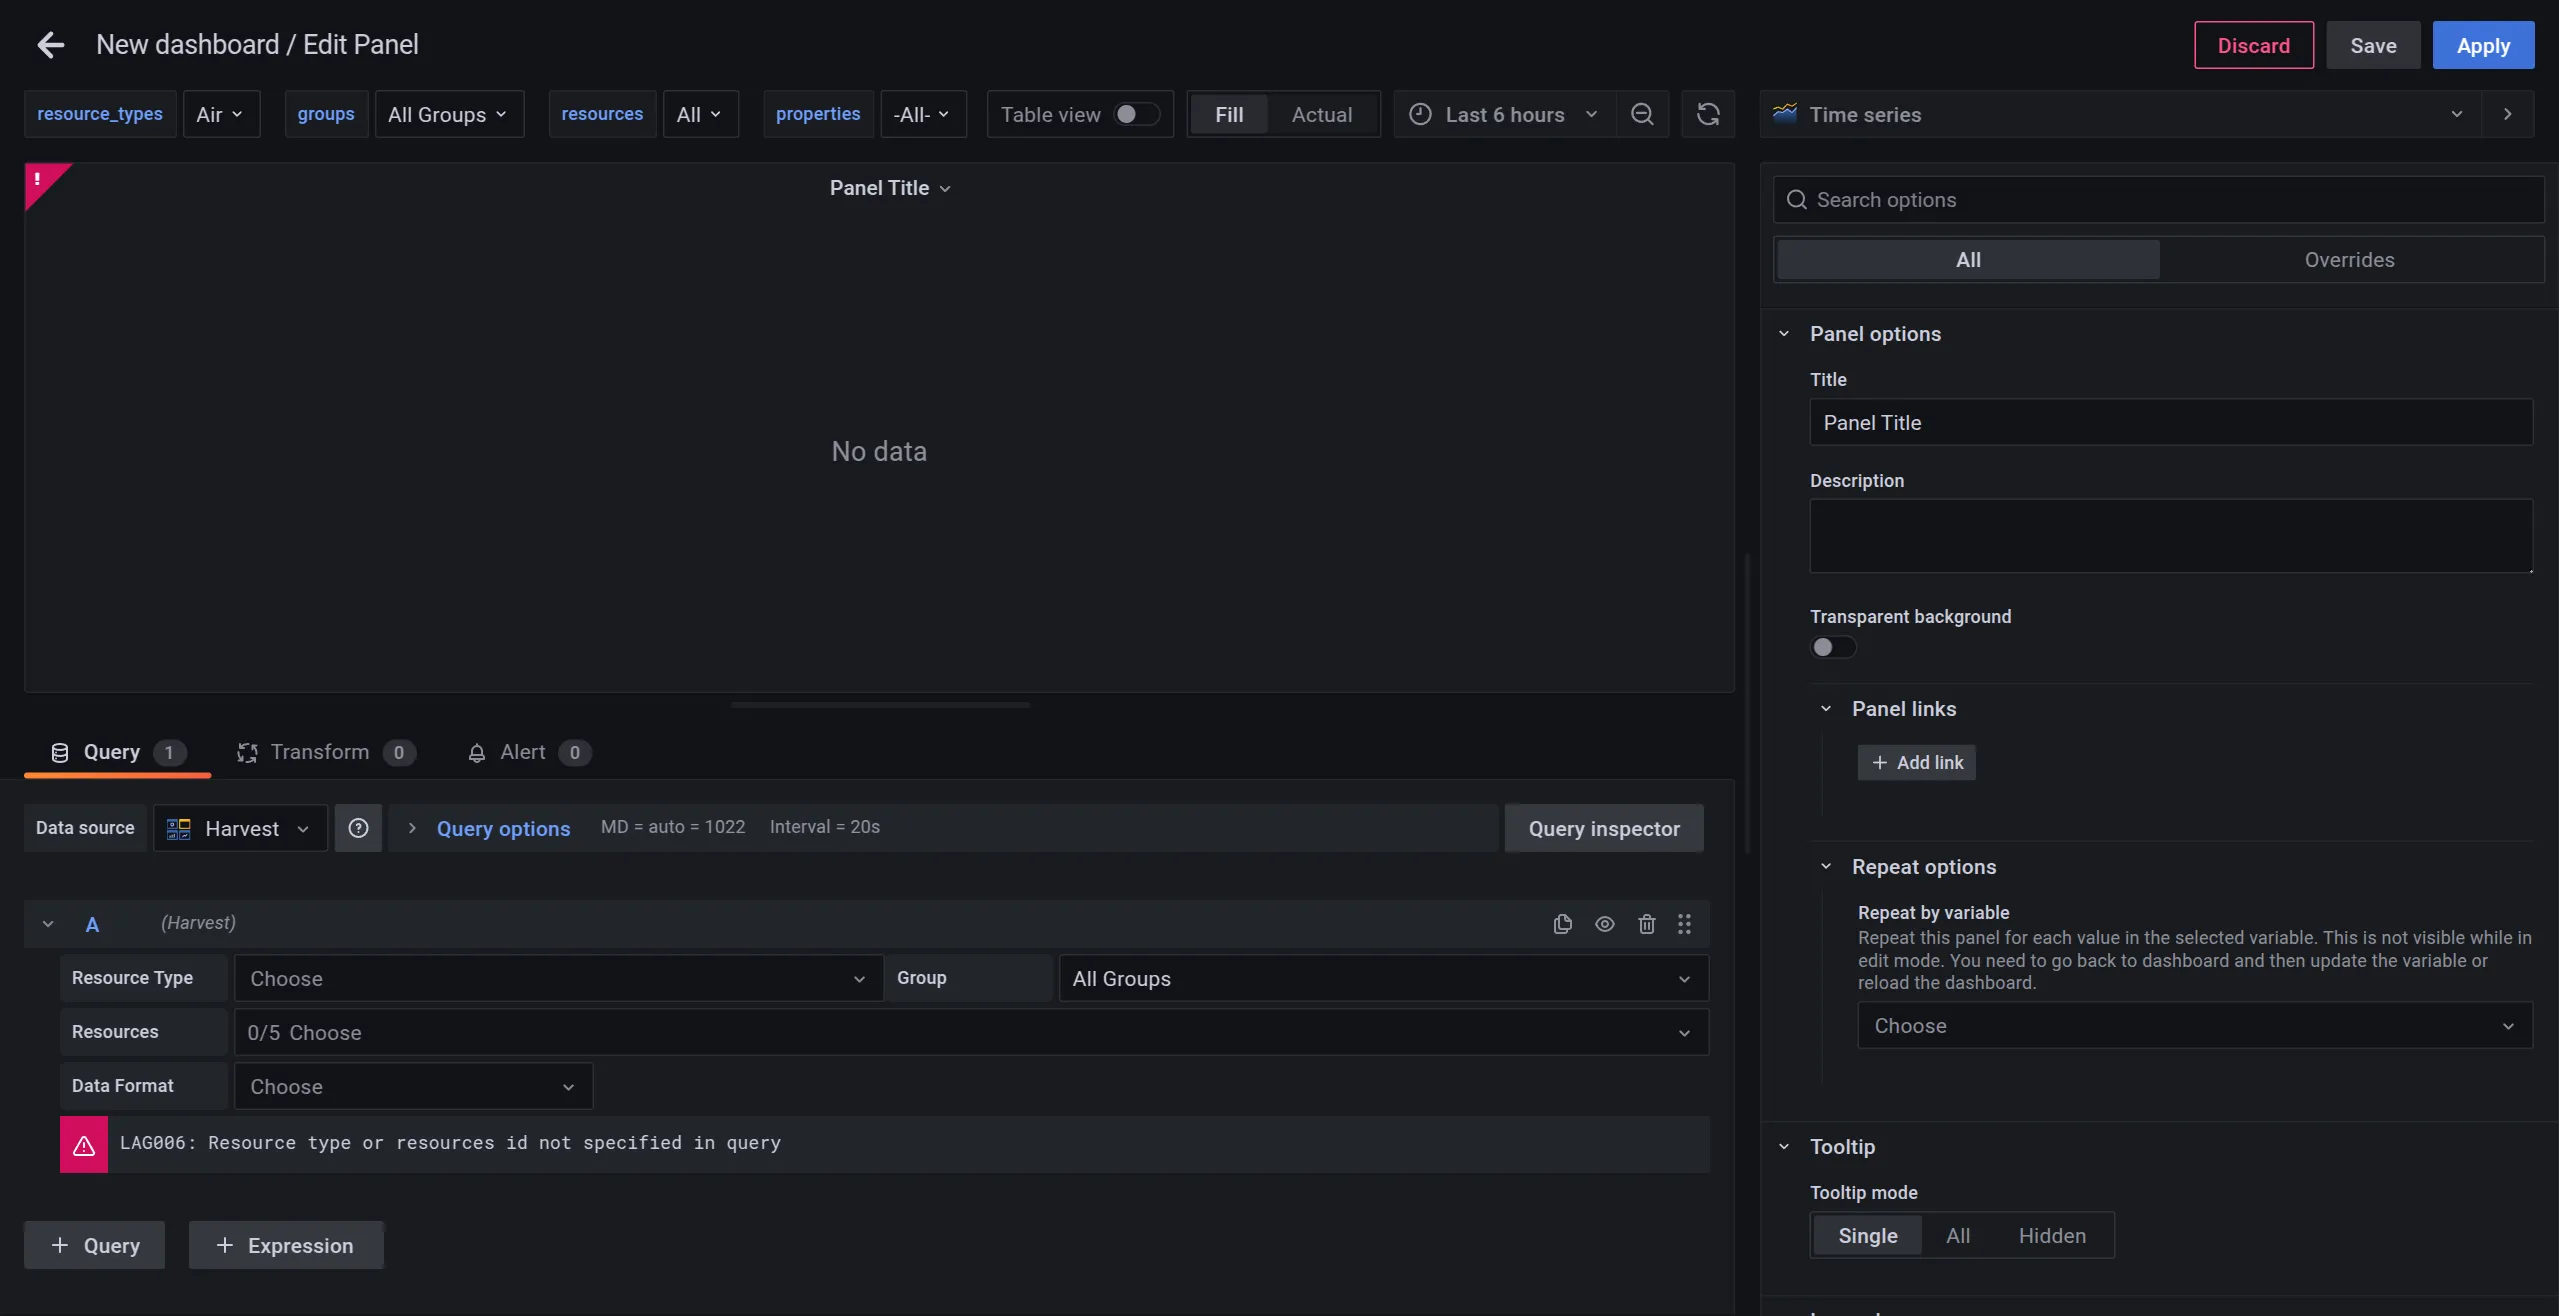Viewport: 2559px width, 1316px height.
Task: Open the Time series visualization picker
Action: [x=2120, y=114]
